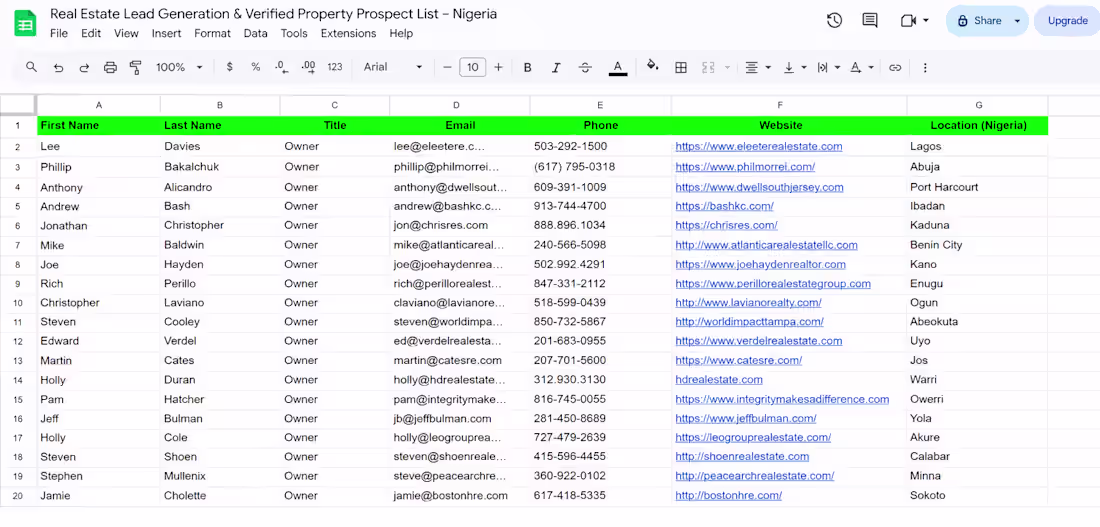The image size is (1100, 527).
Task: Open the Google Sheets home icon
Action: (25, 23)
